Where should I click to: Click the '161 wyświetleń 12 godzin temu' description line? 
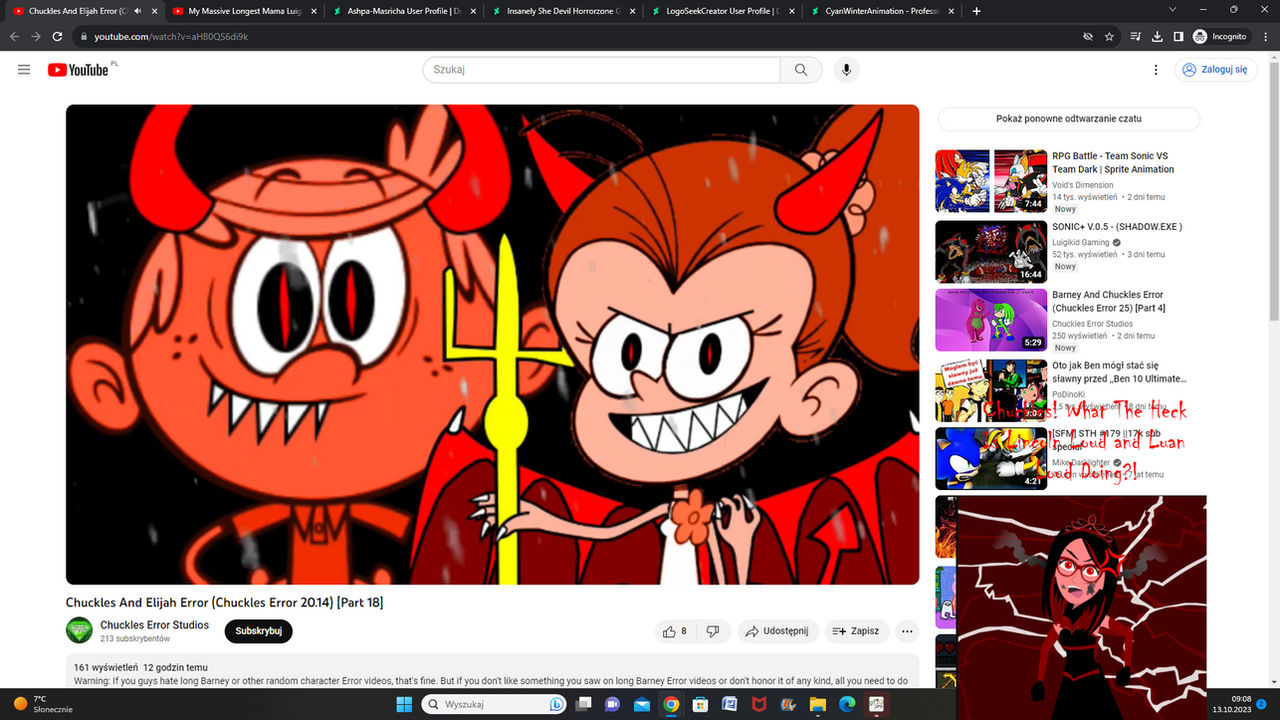[x=141, y=667]
